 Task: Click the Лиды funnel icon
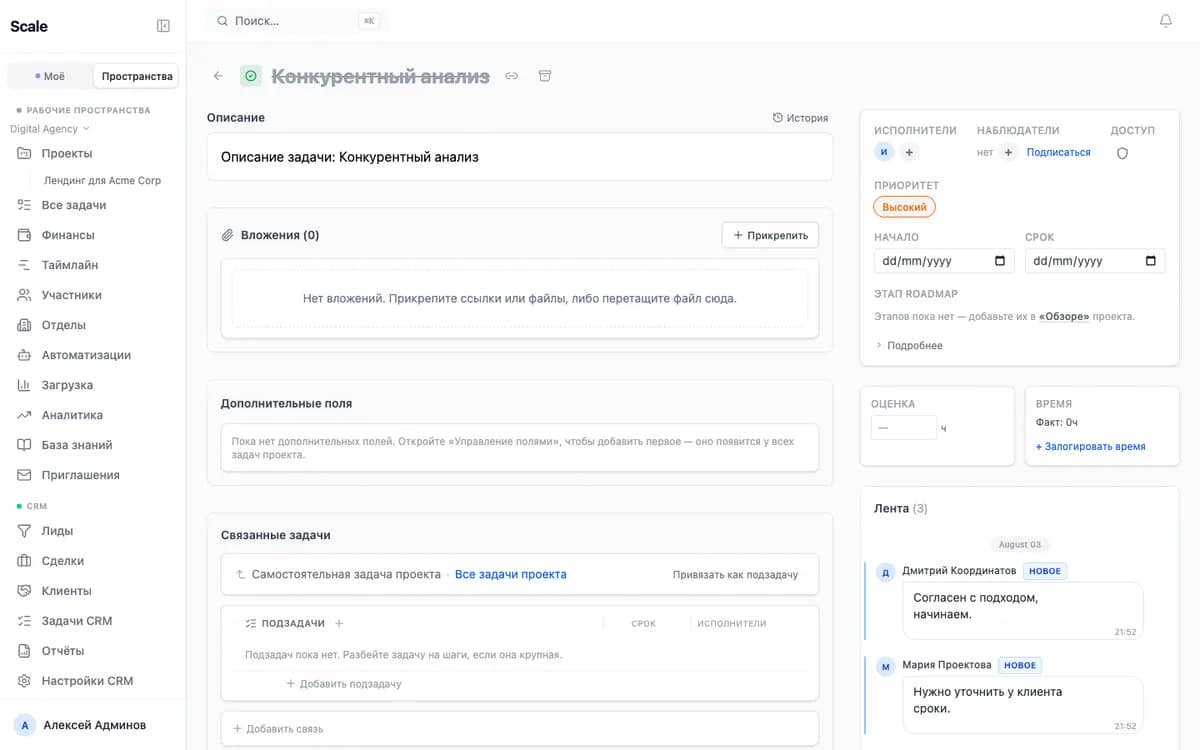(x=24, y=531)
